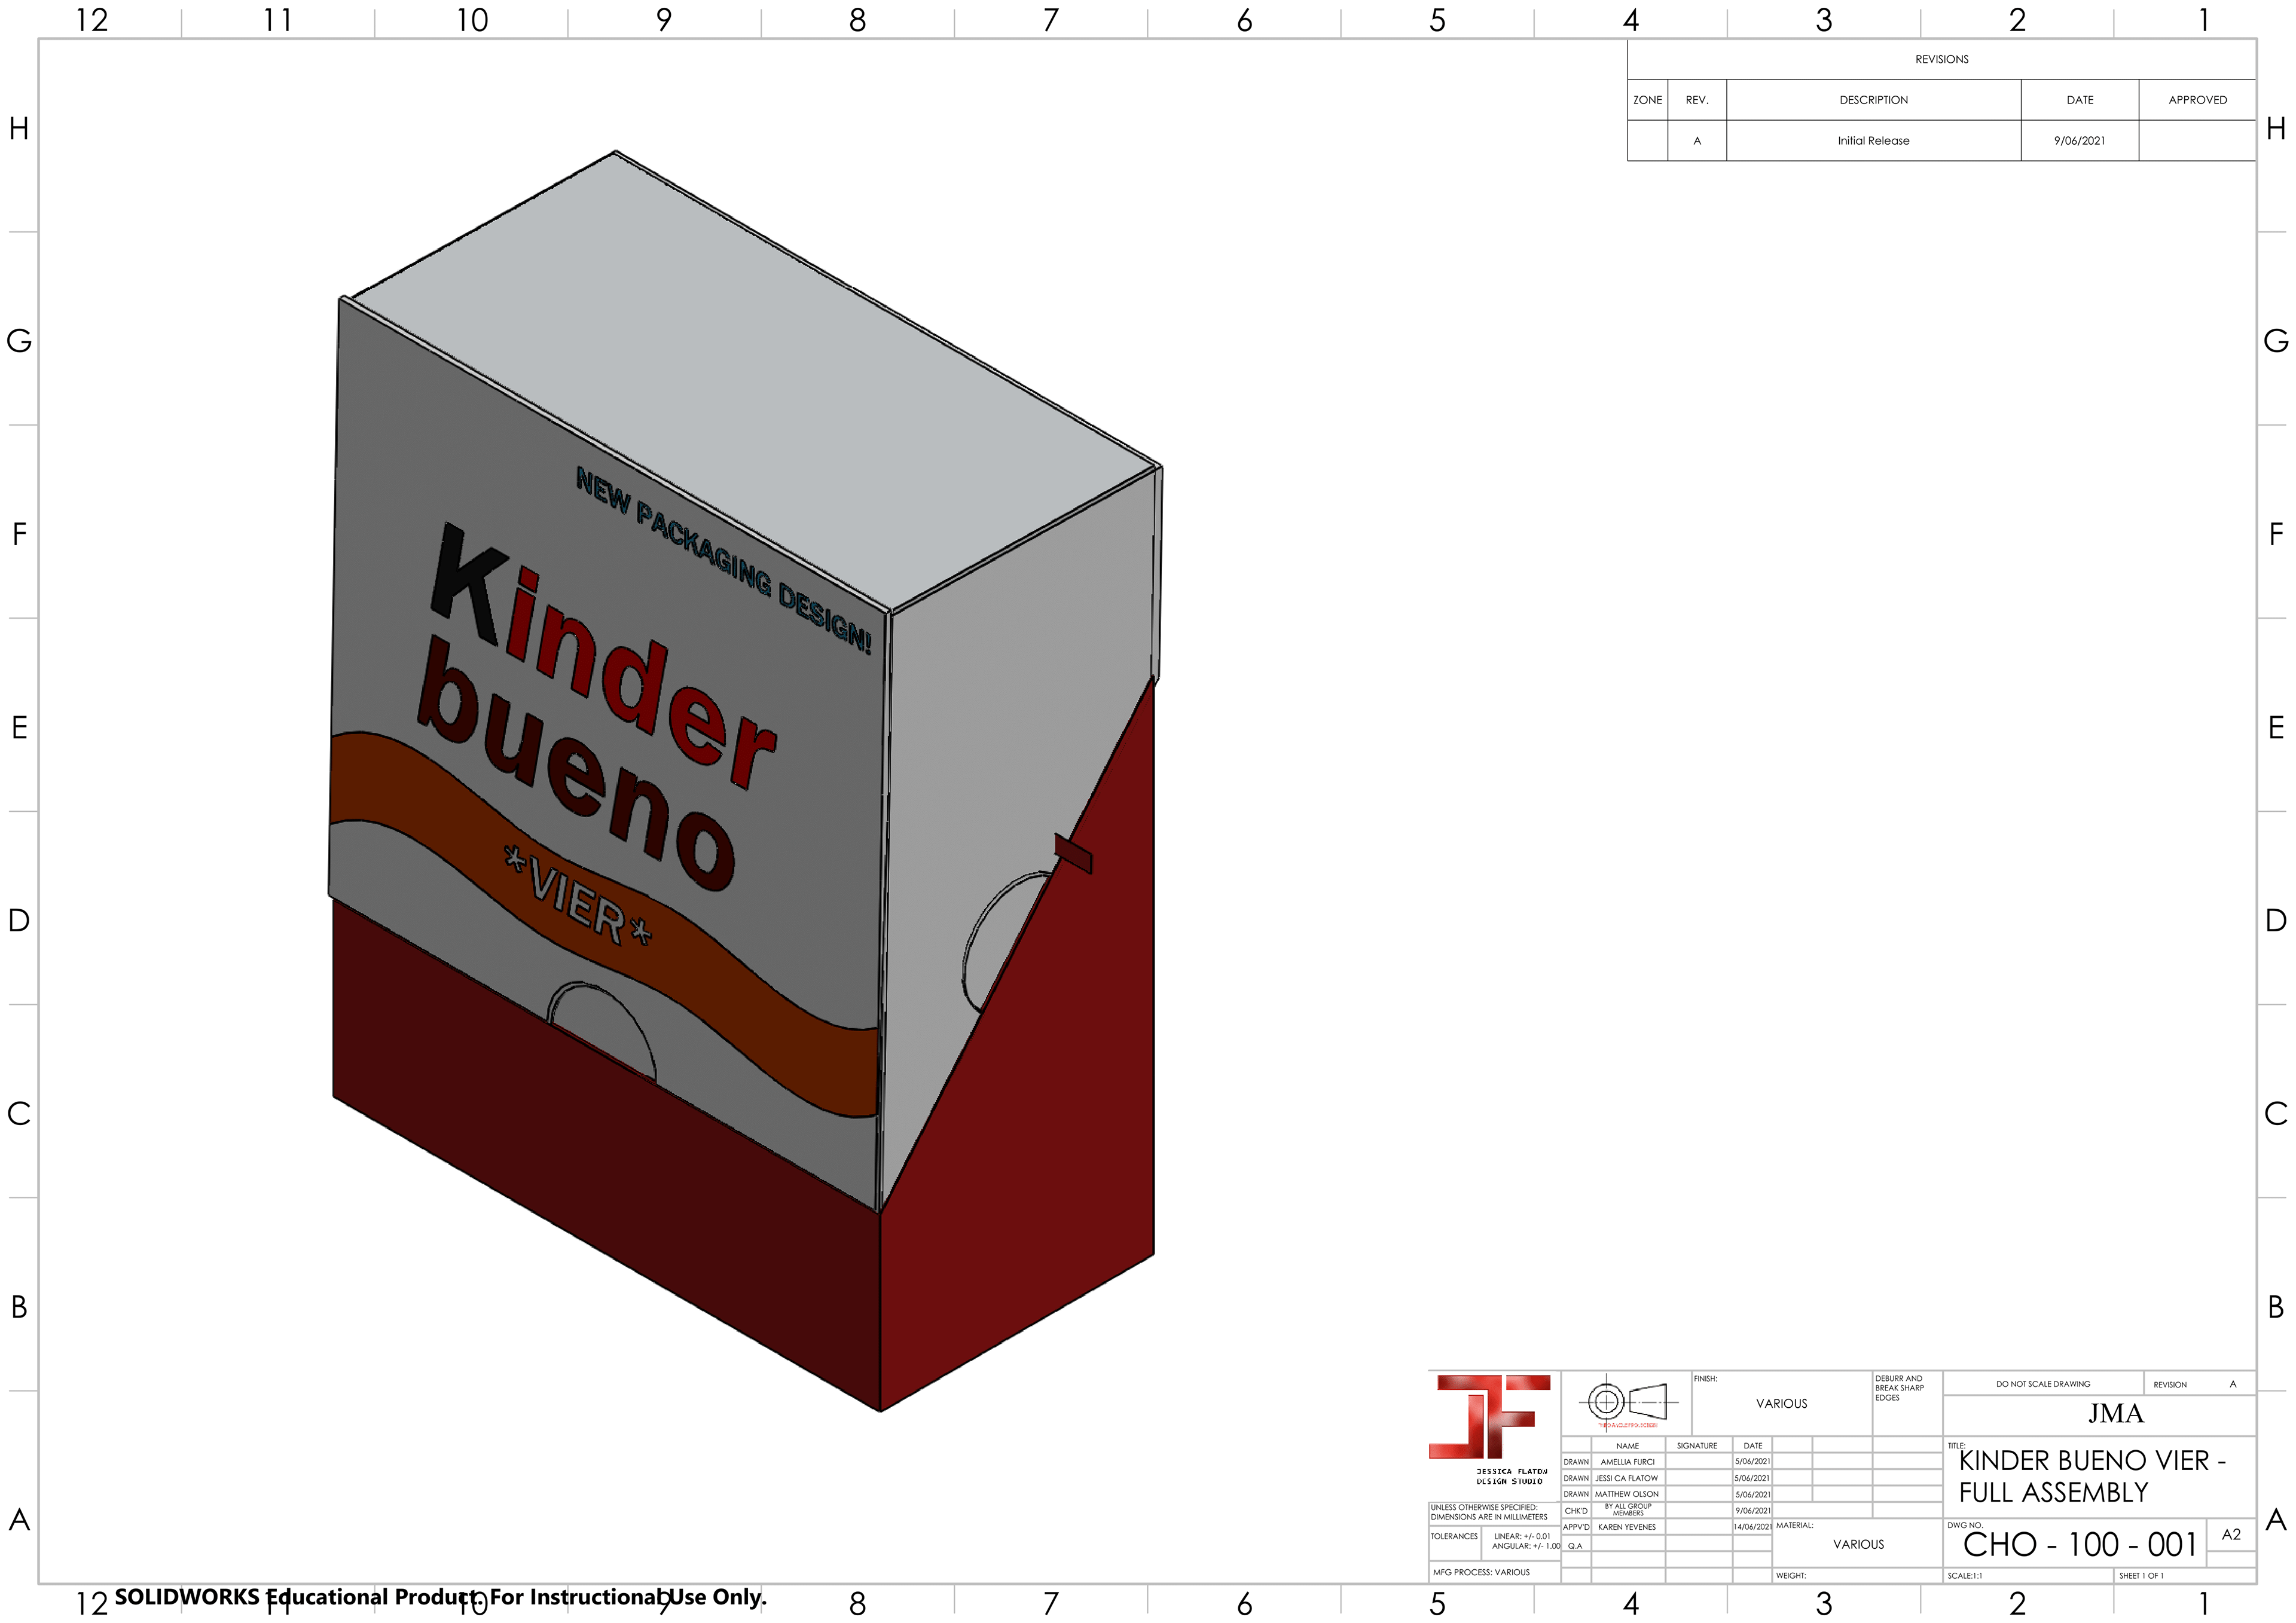
Task: Click the "ANGULAR: +/- 1.00" tolerance
Action: (1526, 1546)
